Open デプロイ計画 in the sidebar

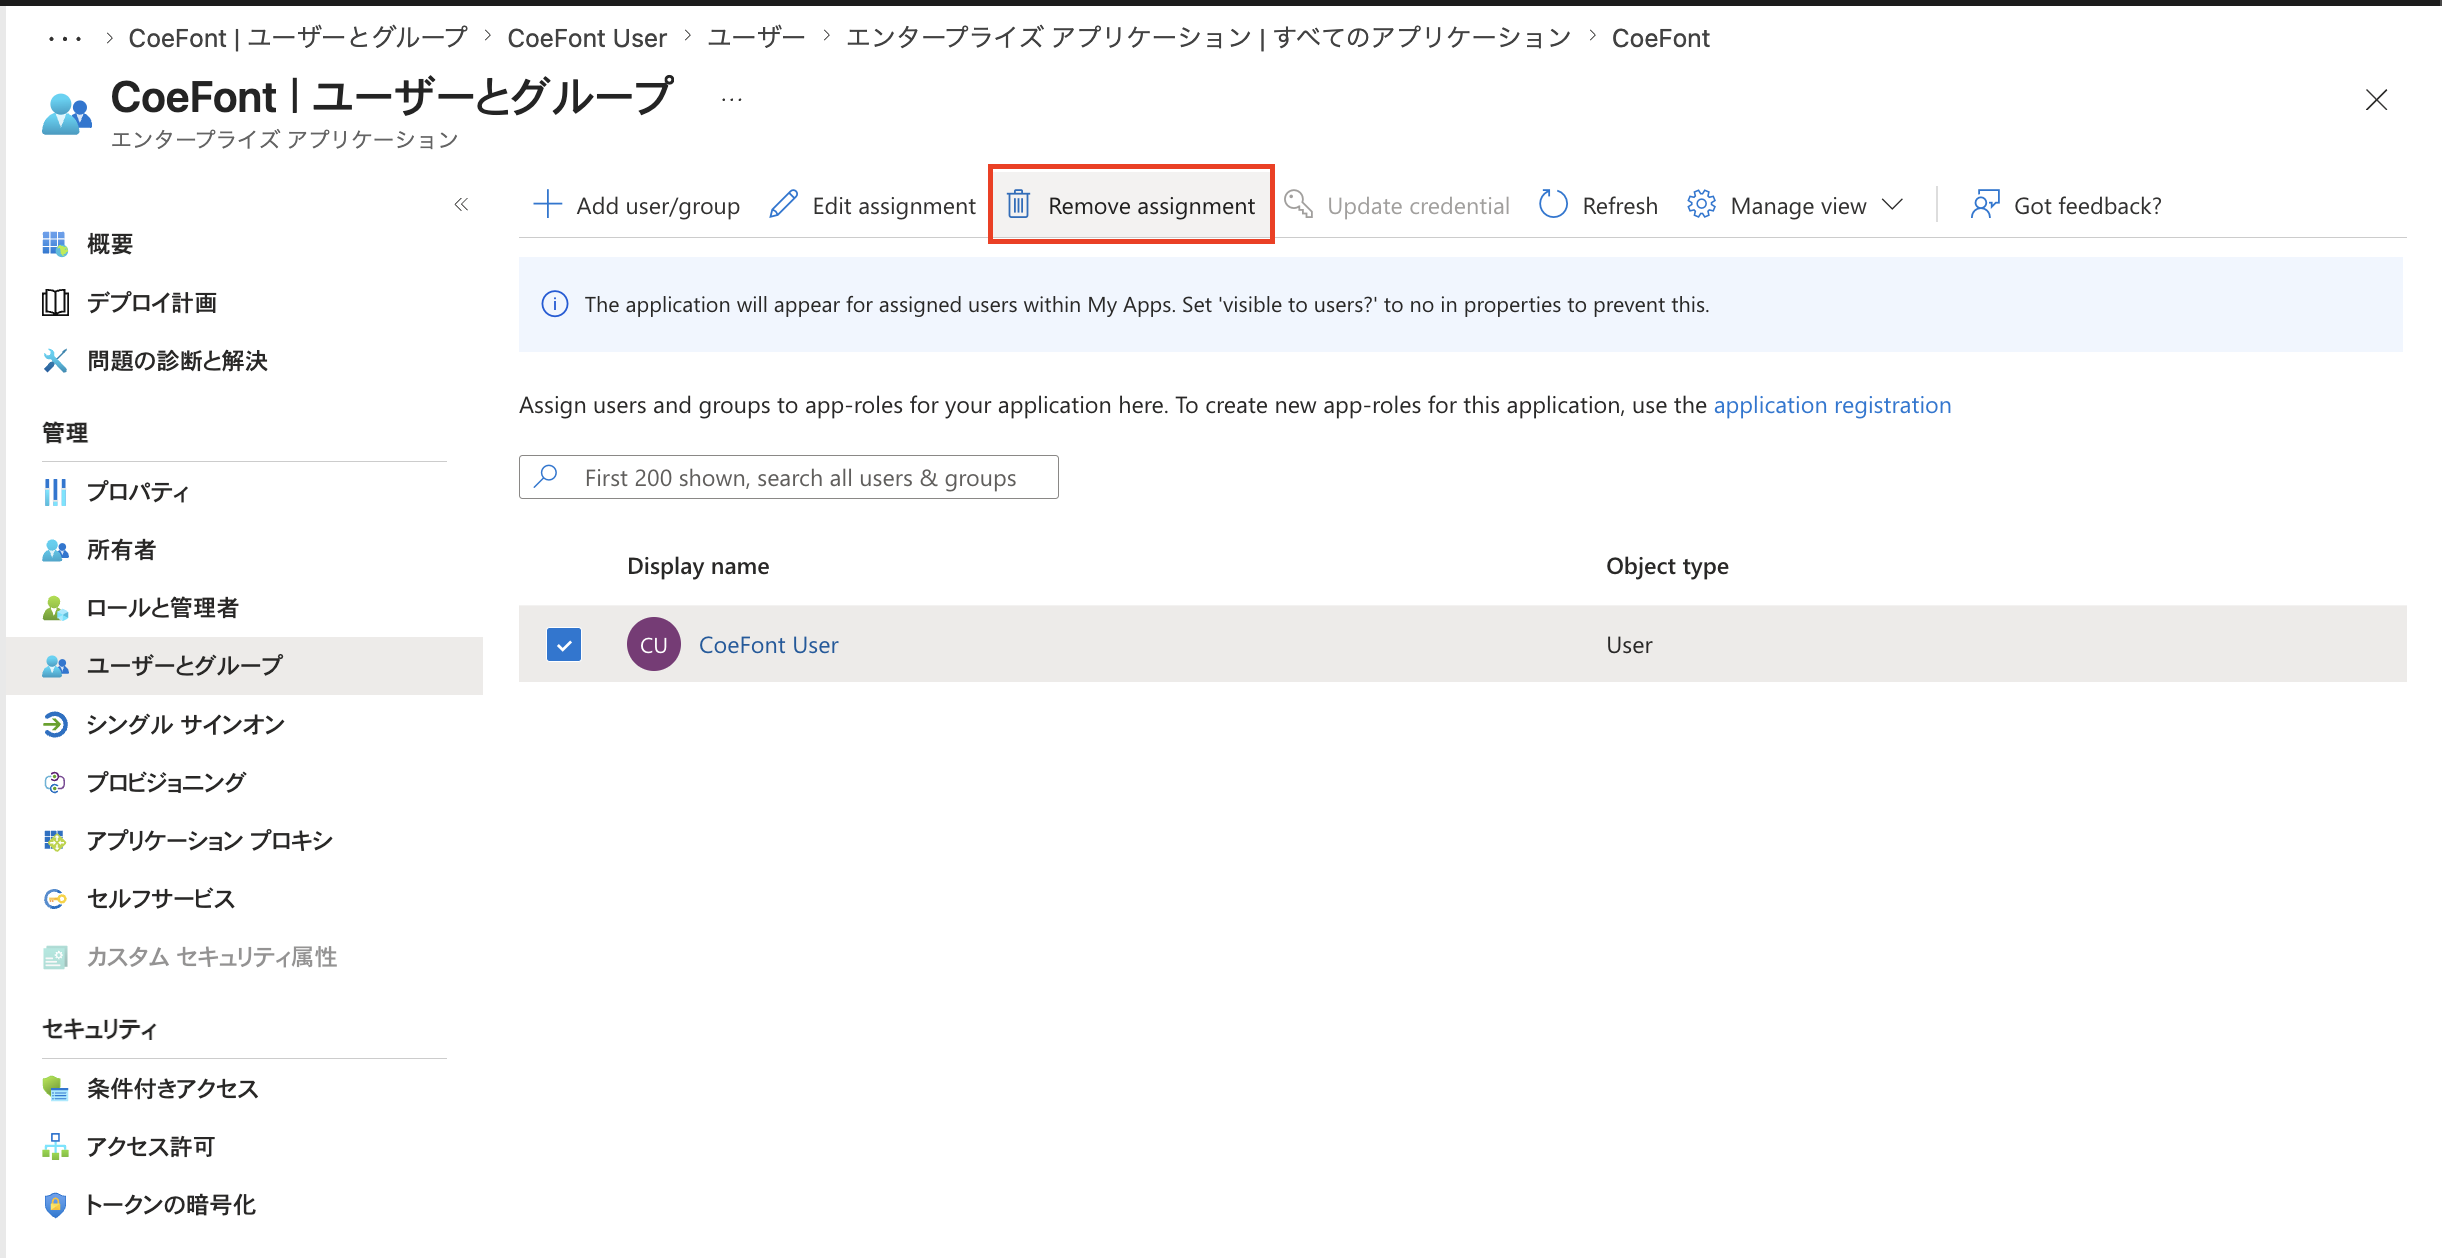pos(152,302)
